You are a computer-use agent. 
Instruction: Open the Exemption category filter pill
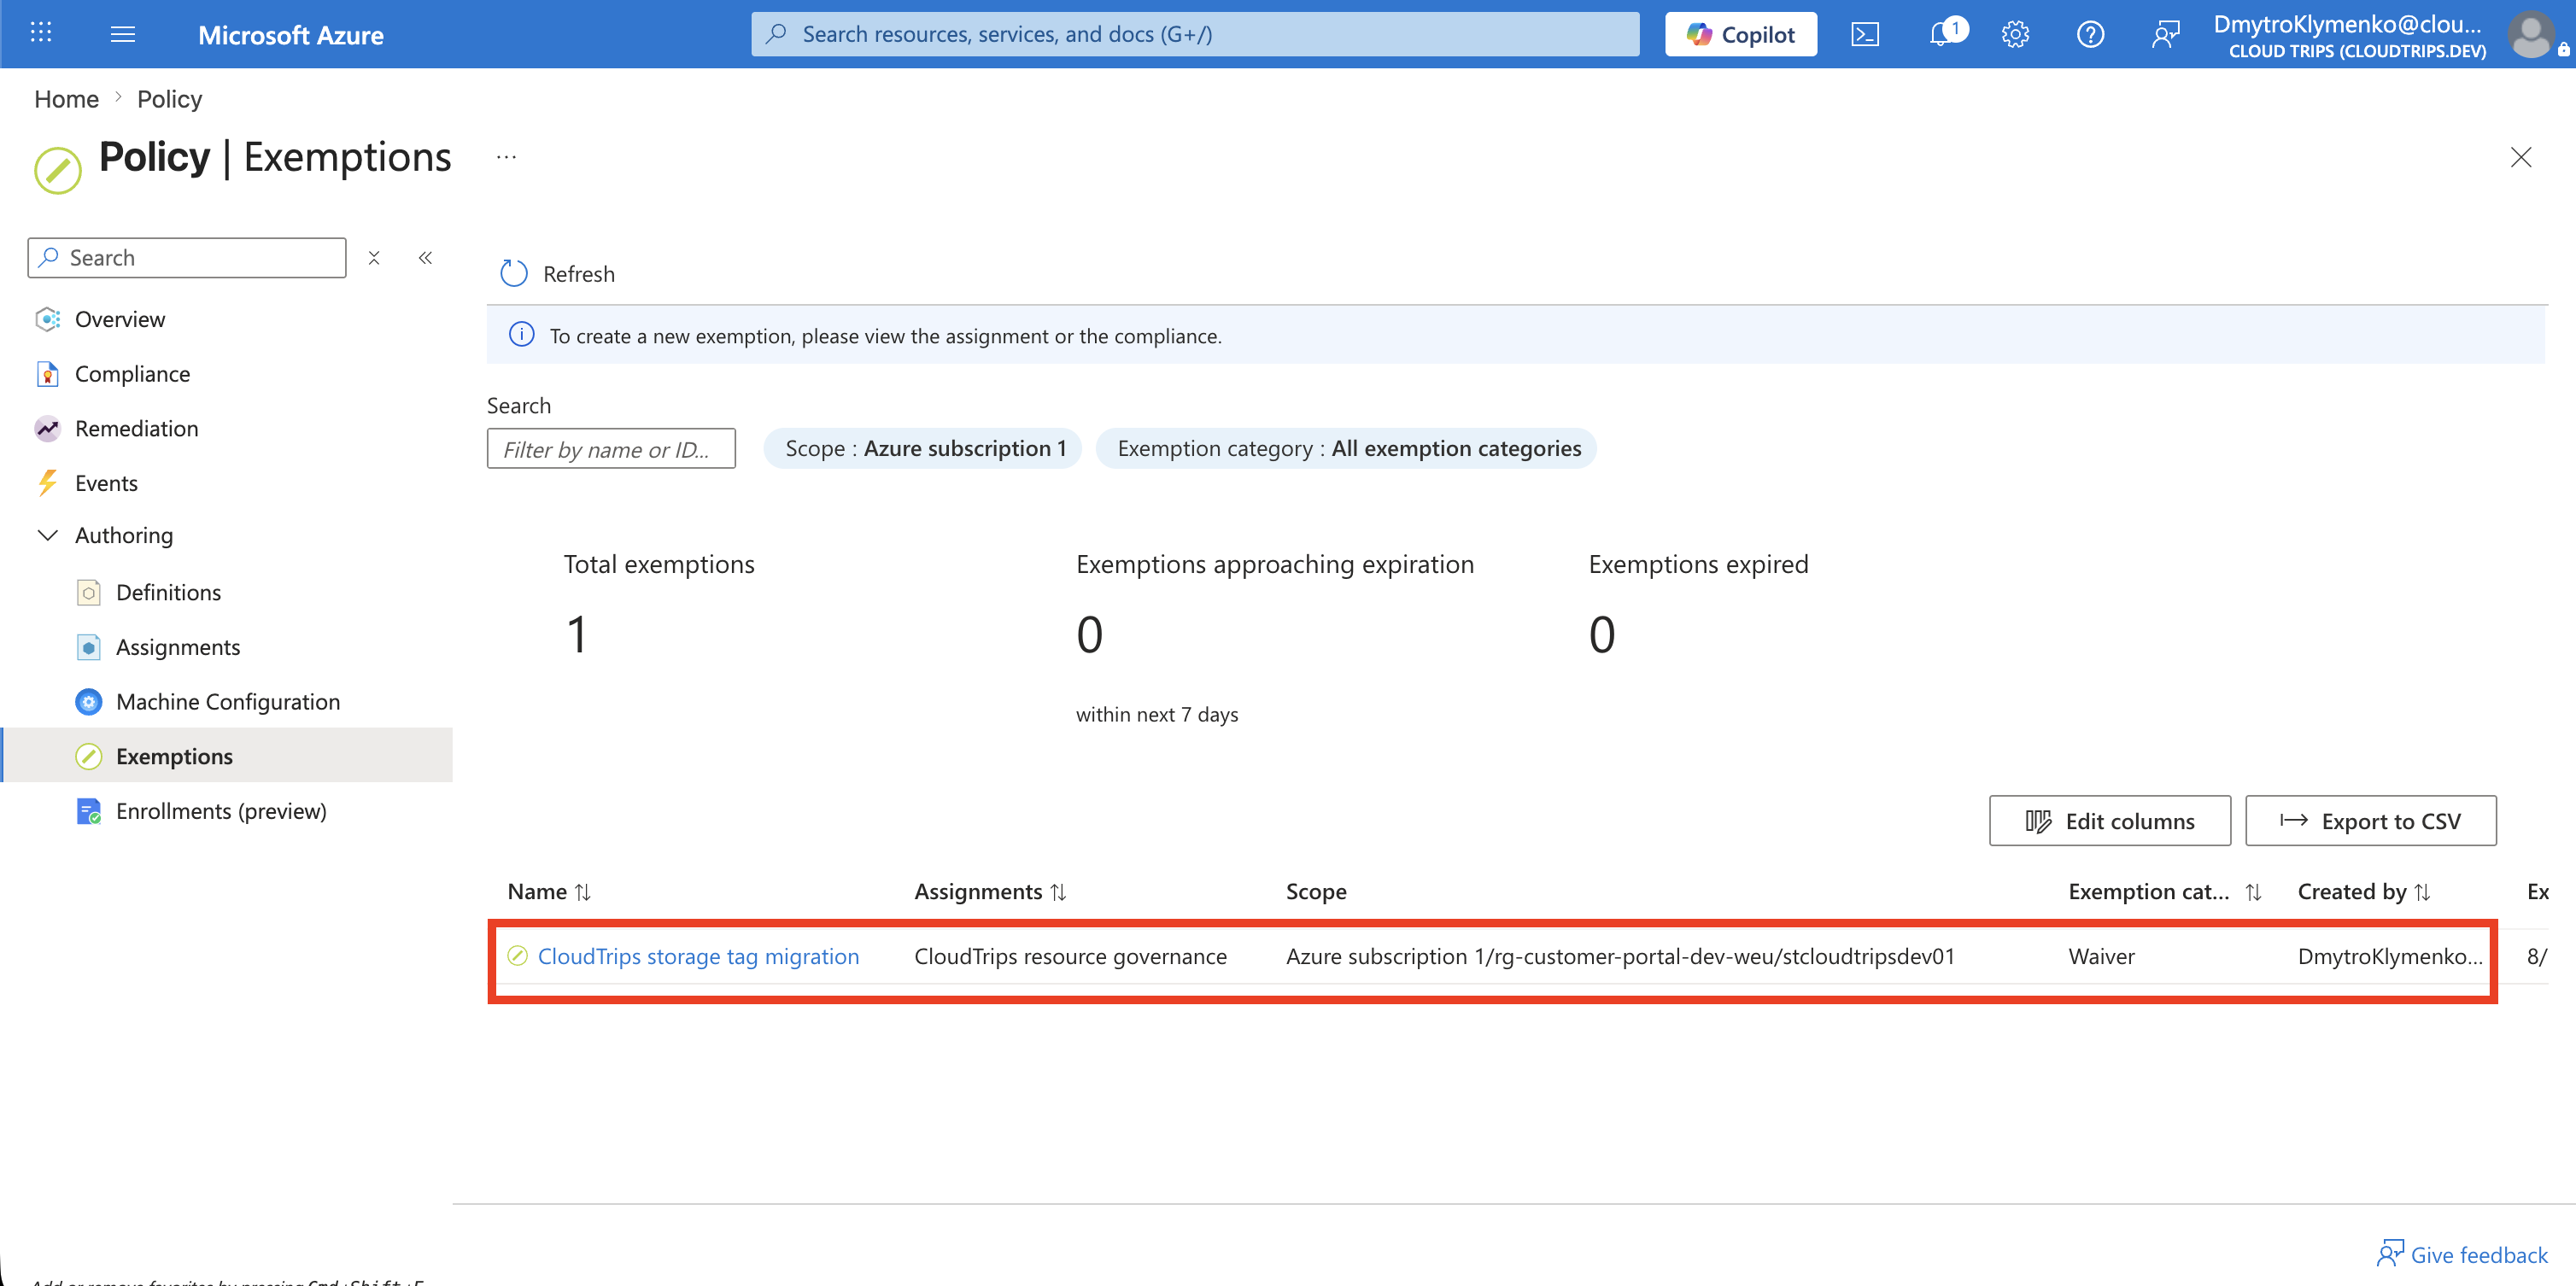click(1347, 449)
